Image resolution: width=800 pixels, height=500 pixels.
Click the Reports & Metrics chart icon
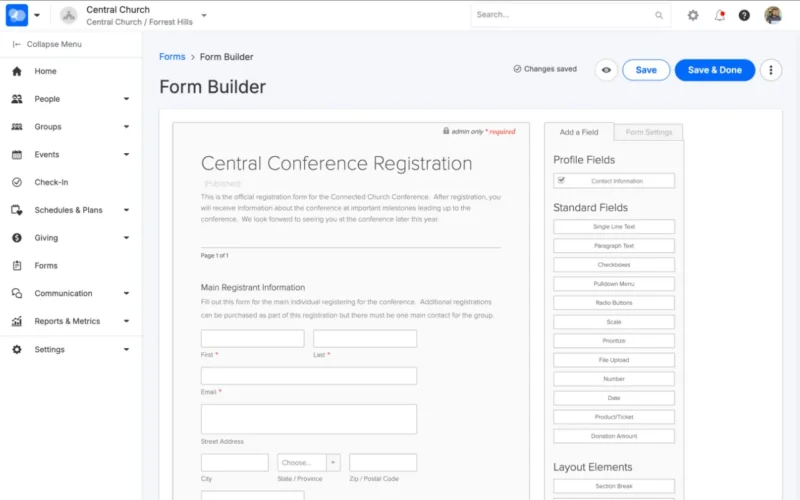tap(17, 321)
